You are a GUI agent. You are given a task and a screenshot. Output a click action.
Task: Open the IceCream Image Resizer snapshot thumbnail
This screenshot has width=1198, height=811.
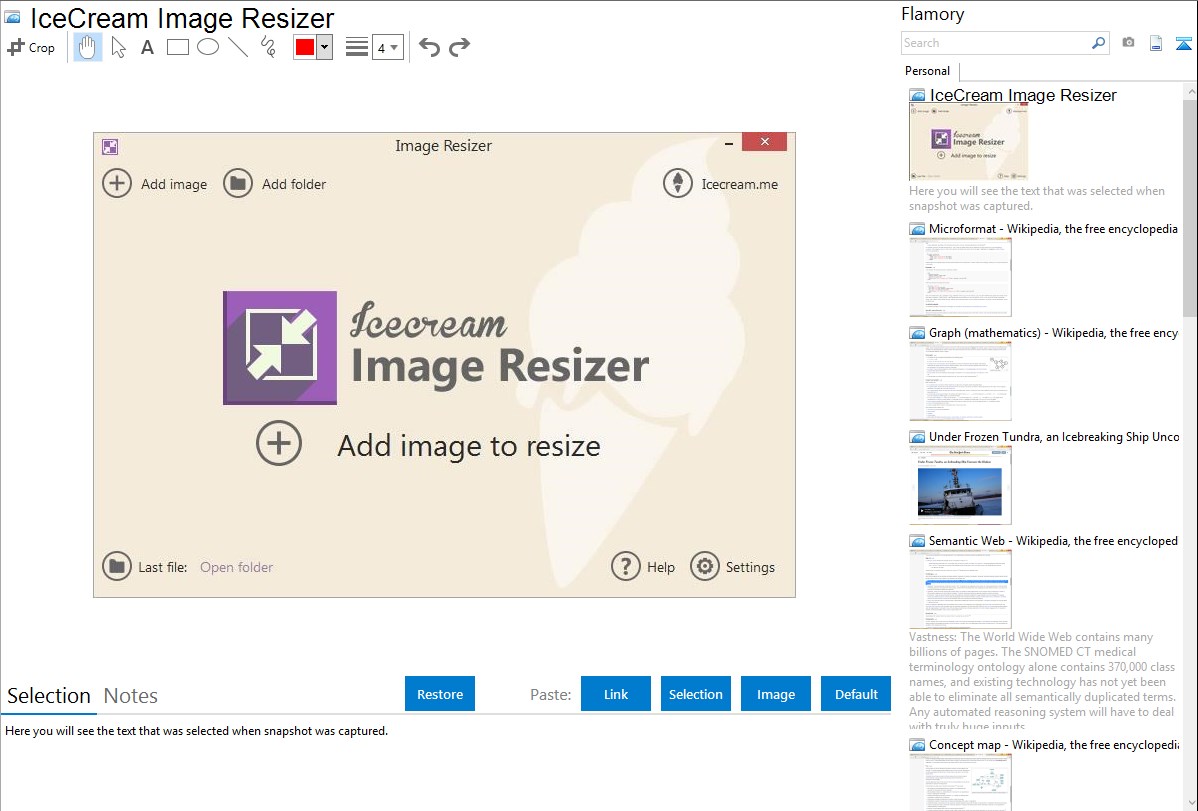click(x=968, y=143)
